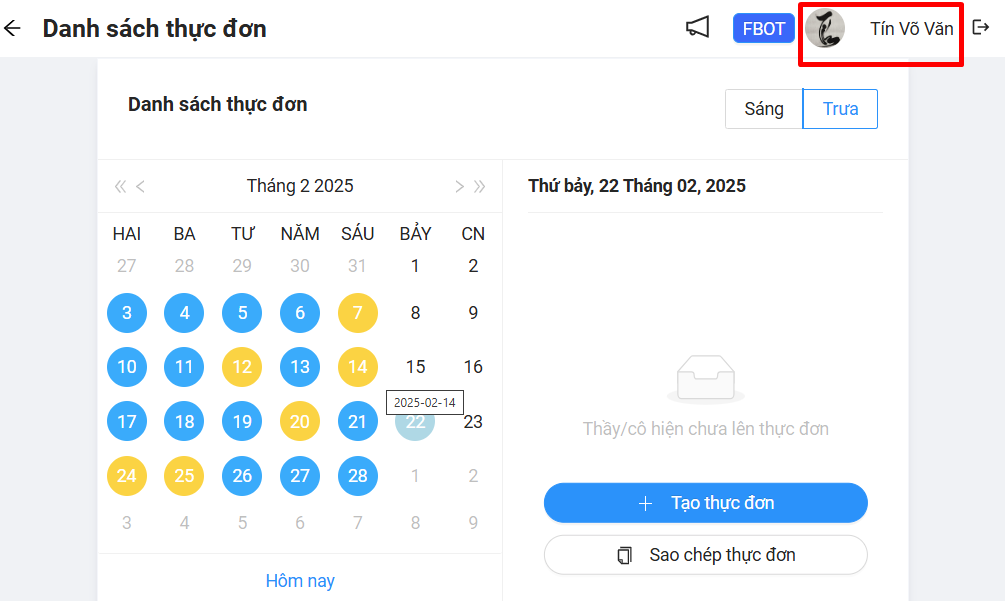The height and width of the screenshot is (601, 1005).
Task: Choose yellow date 24 in calendar
Action: 127,475
